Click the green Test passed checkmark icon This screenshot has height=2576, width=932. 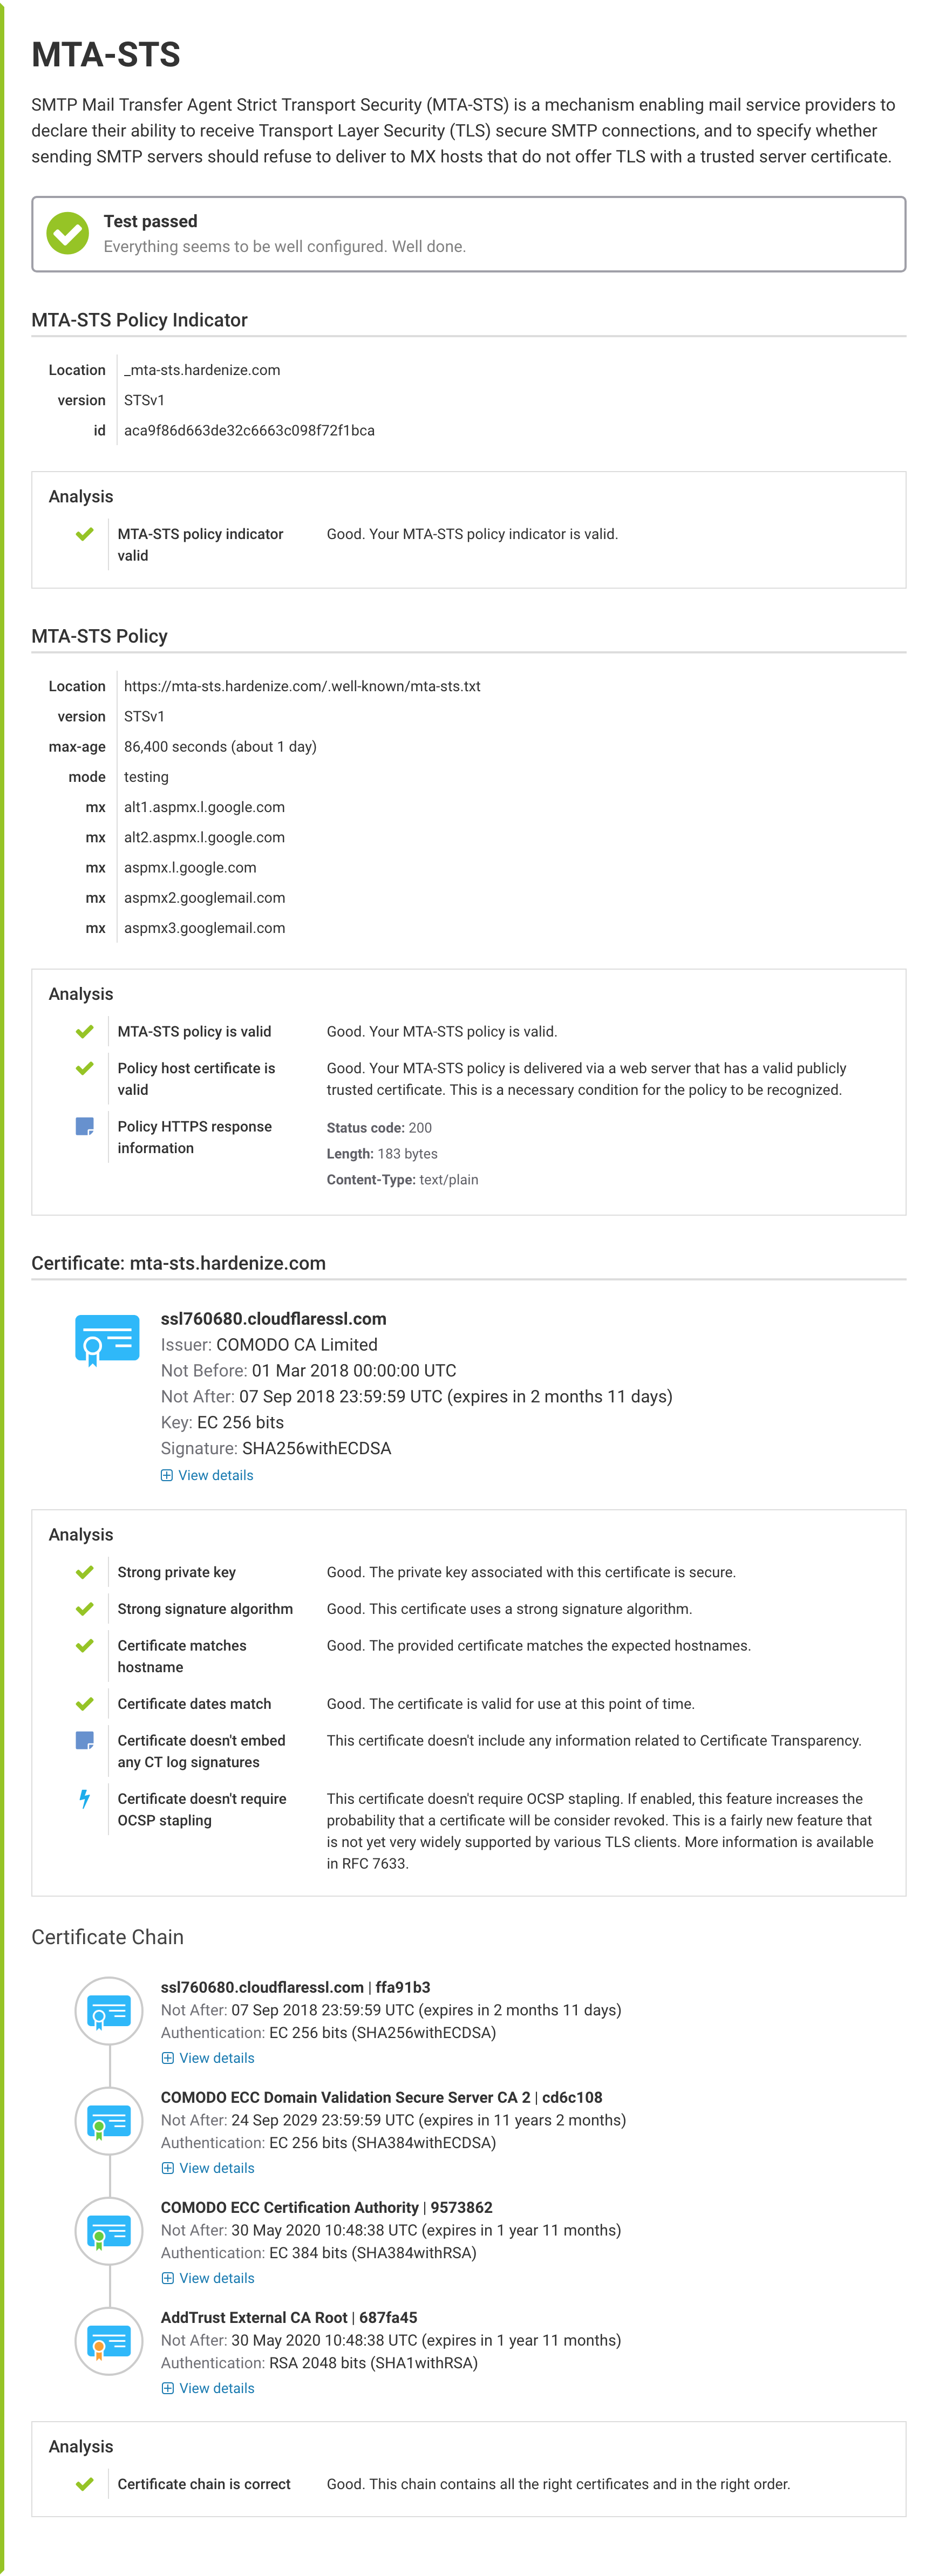coord(68,233)
